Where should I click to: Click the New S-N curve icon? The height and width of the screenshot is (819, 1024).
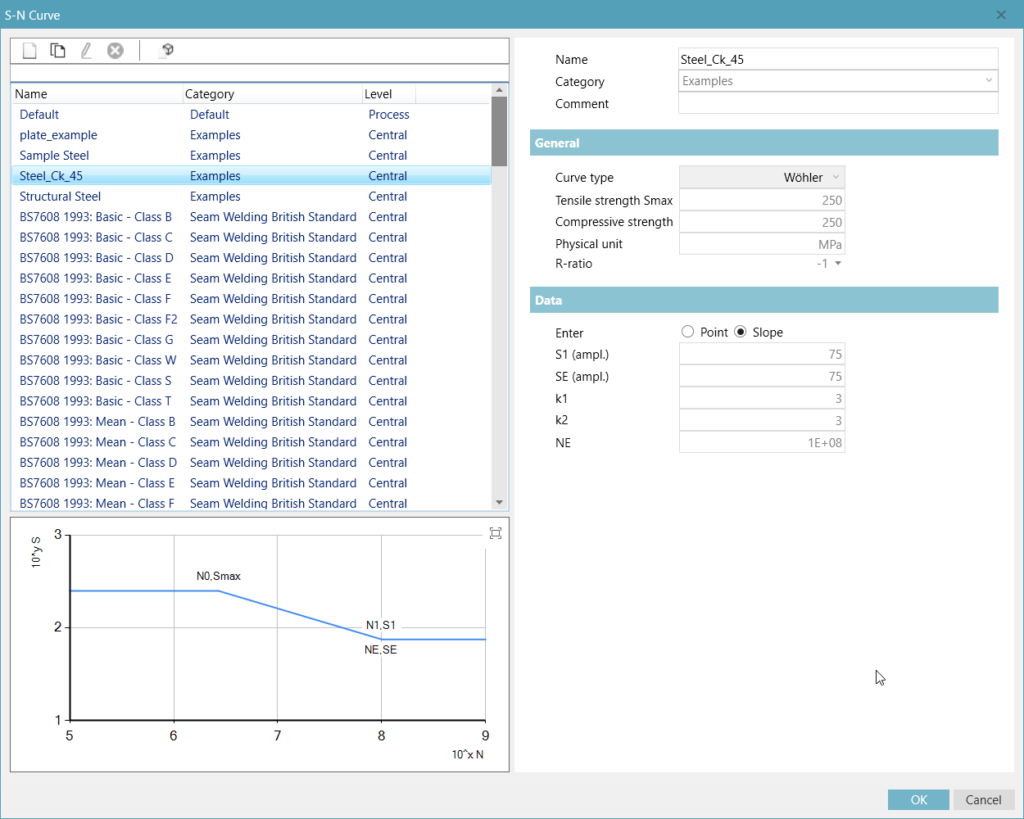coord(30,51)
